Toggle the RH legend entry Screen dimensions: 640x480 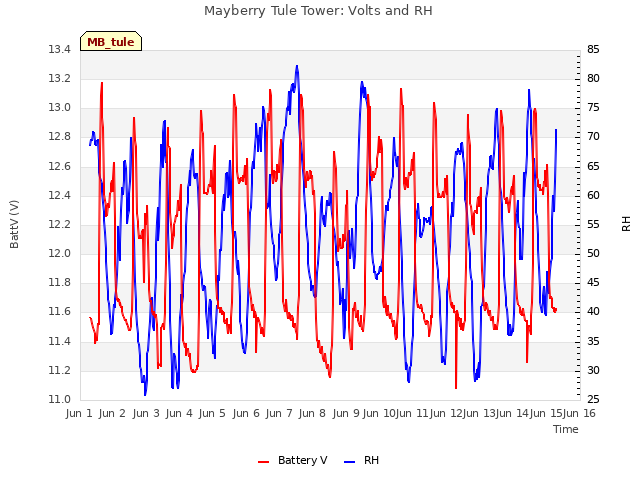click(361, 460)
